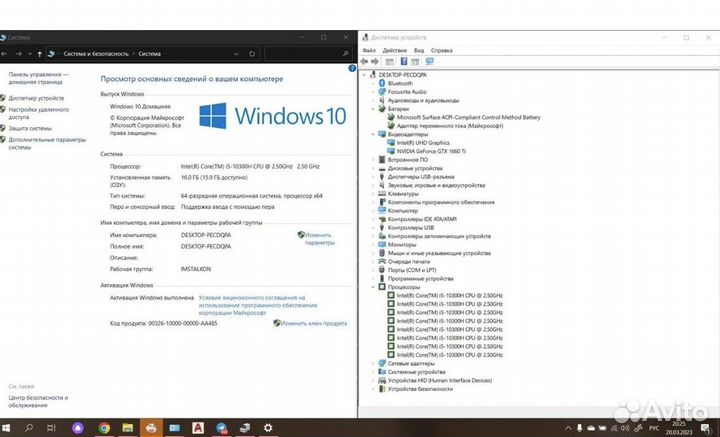The image size is (720, 437).
Task: Click the Focusrite Audio device icon
Action: point(383,92)
